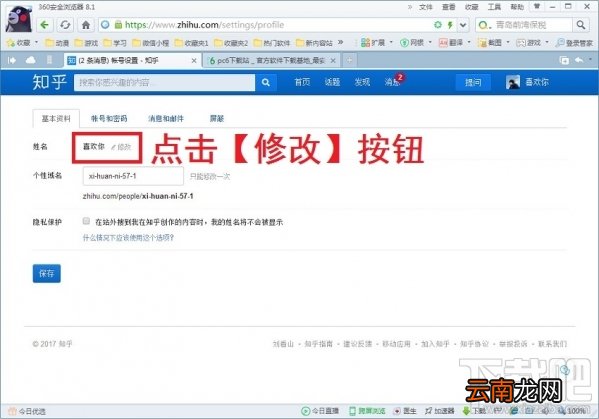Go to 首页 in Zhihu navigation
The width and height of the screenshot is (599, 419).
tap(302, 82)
